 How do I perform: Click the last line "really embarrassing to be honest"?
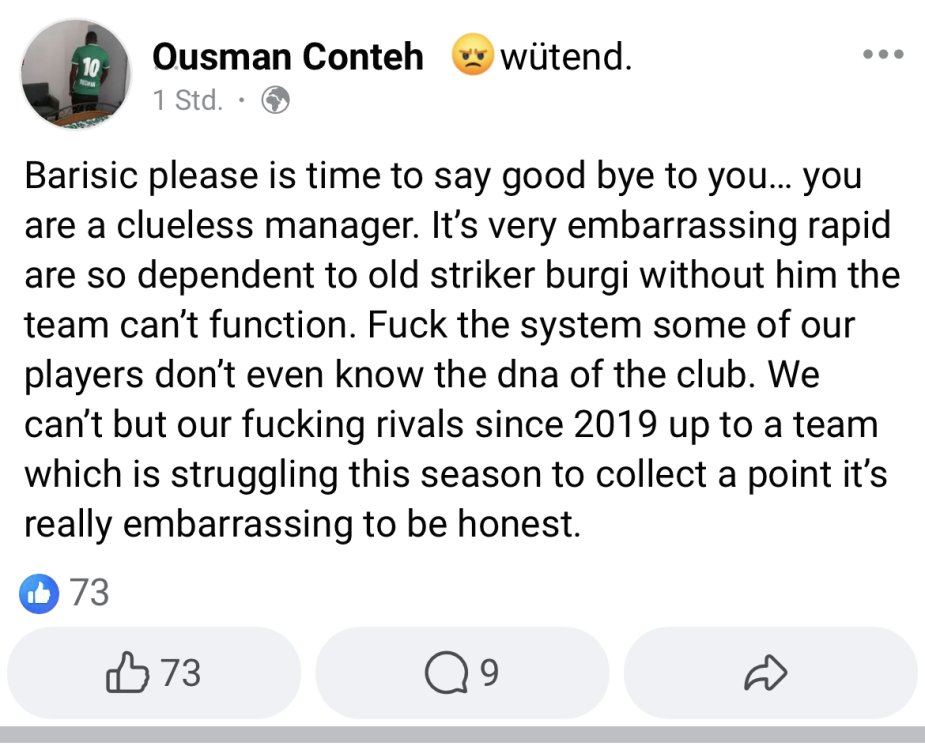coord(300,525)
